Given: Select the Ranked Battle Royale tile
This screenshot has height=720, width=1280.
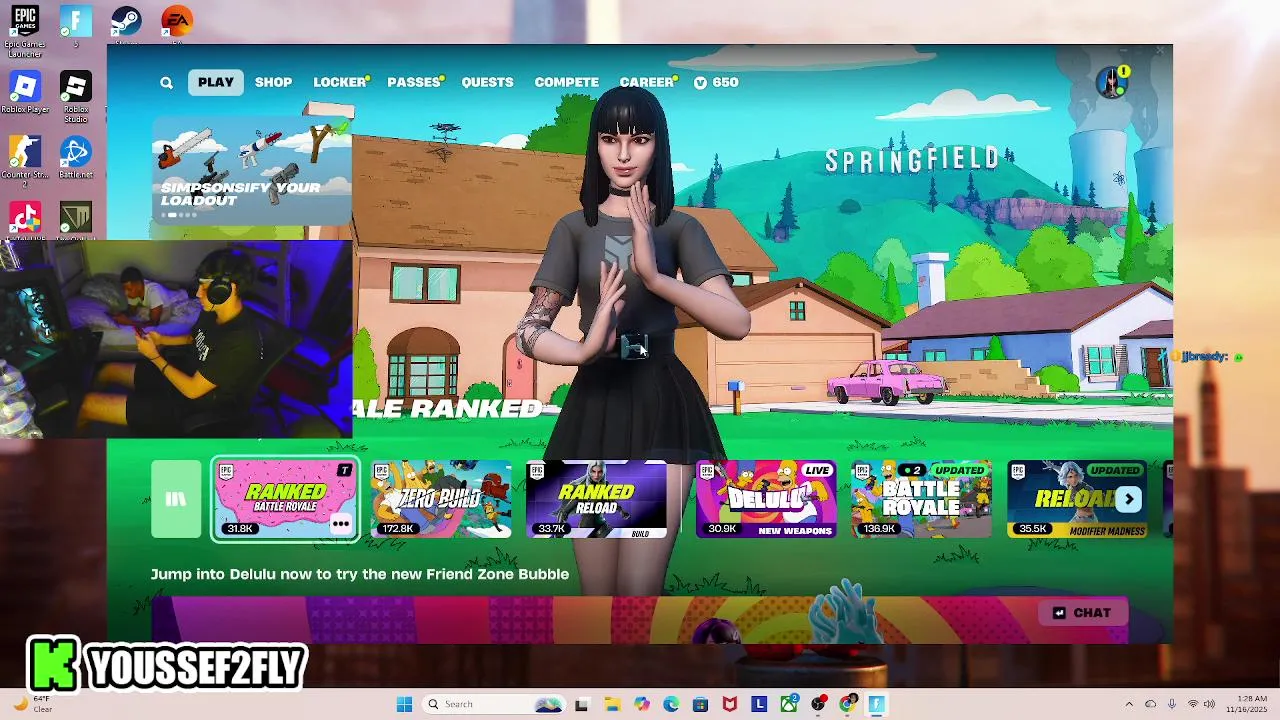Looking at the screenshot, I should (285, 499).
